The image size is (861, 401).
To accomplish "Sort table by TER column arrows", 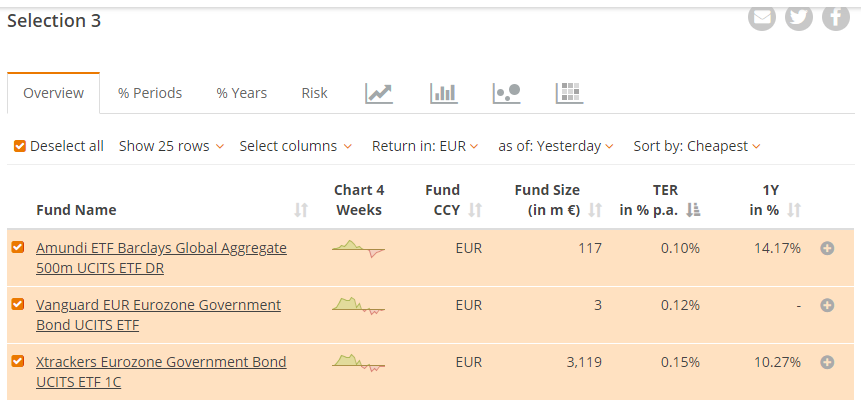I will click(x=695, y=210).
